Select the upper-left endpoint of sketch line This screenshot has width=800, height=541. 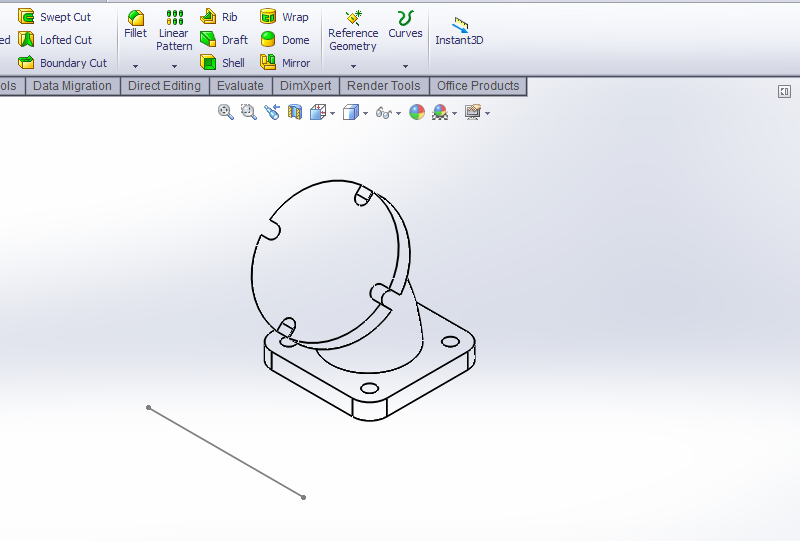point(148,407)
